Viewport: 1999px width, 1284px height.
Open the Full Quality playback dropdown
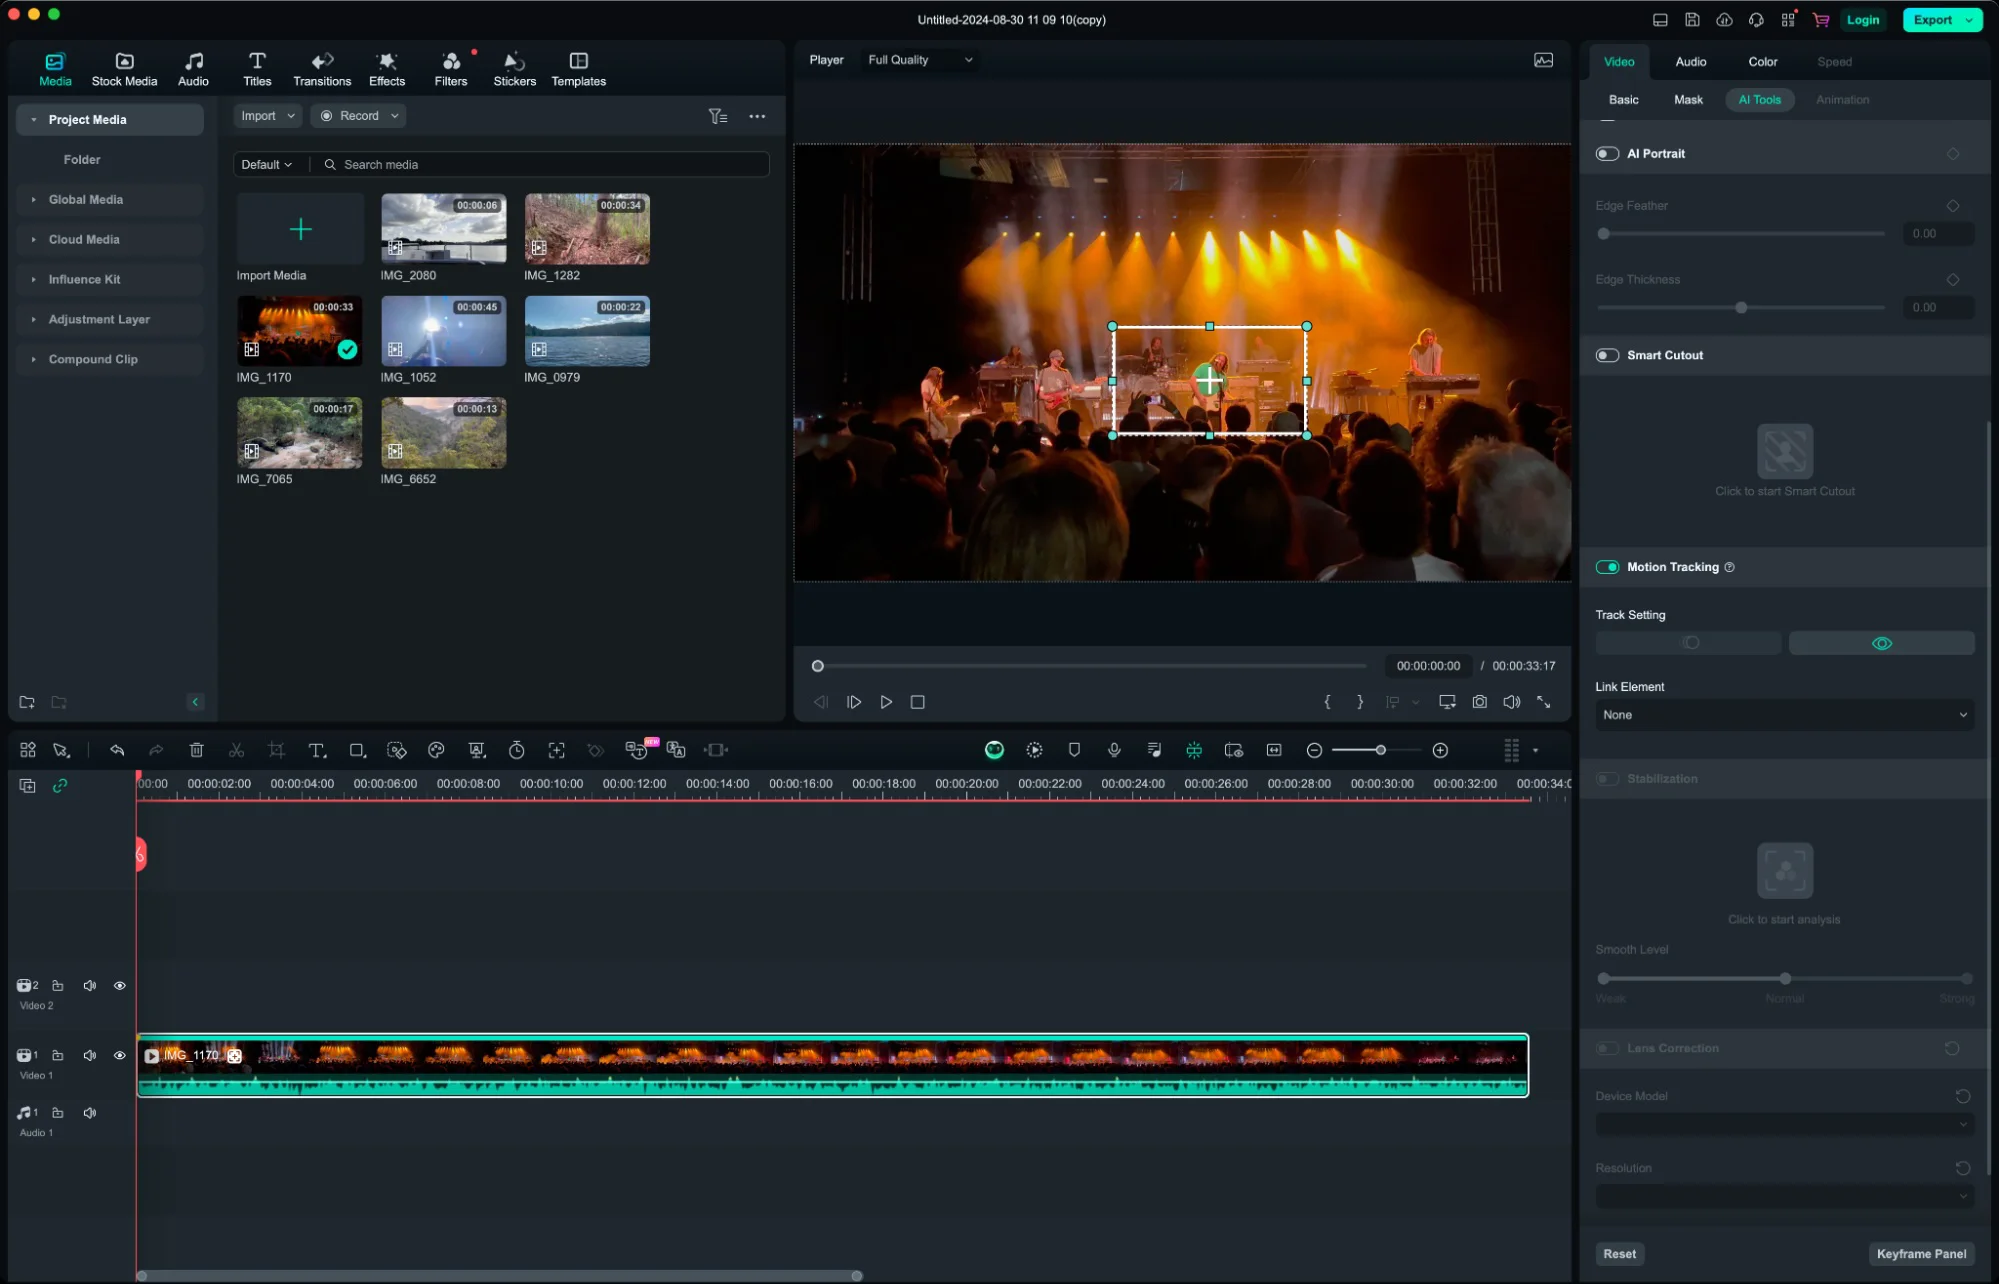point(917,60)
